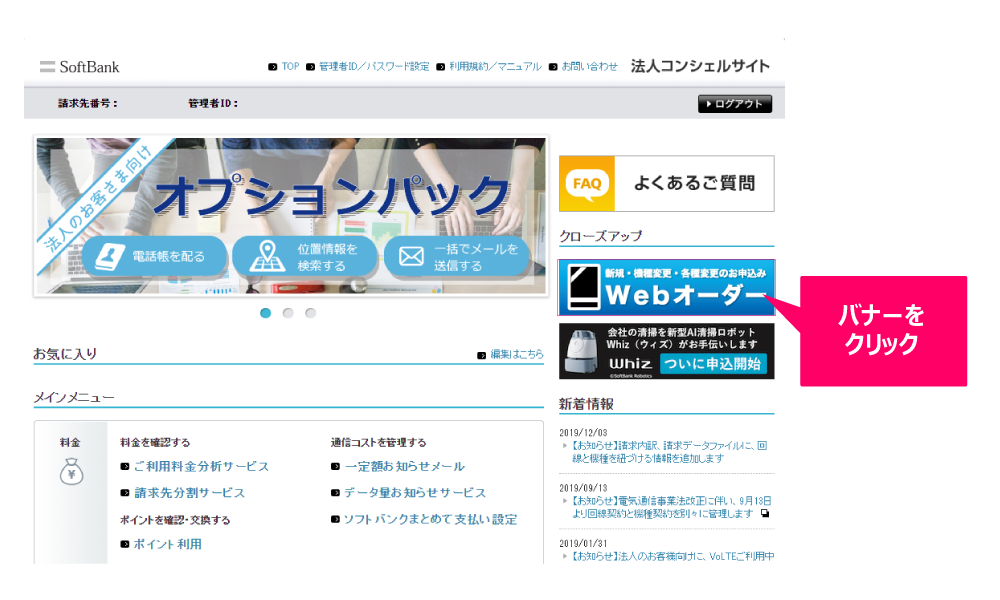
Task: Click the クローズアップ heading
Action: (601, 236)
